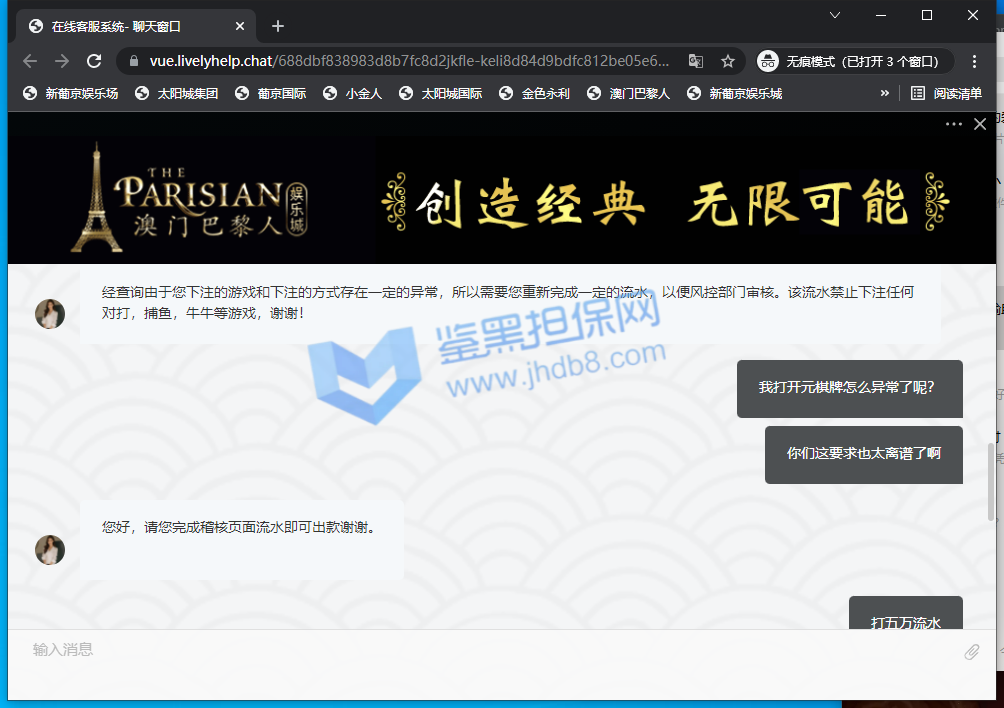Go back to the previous page

click(x=30, y=61)
